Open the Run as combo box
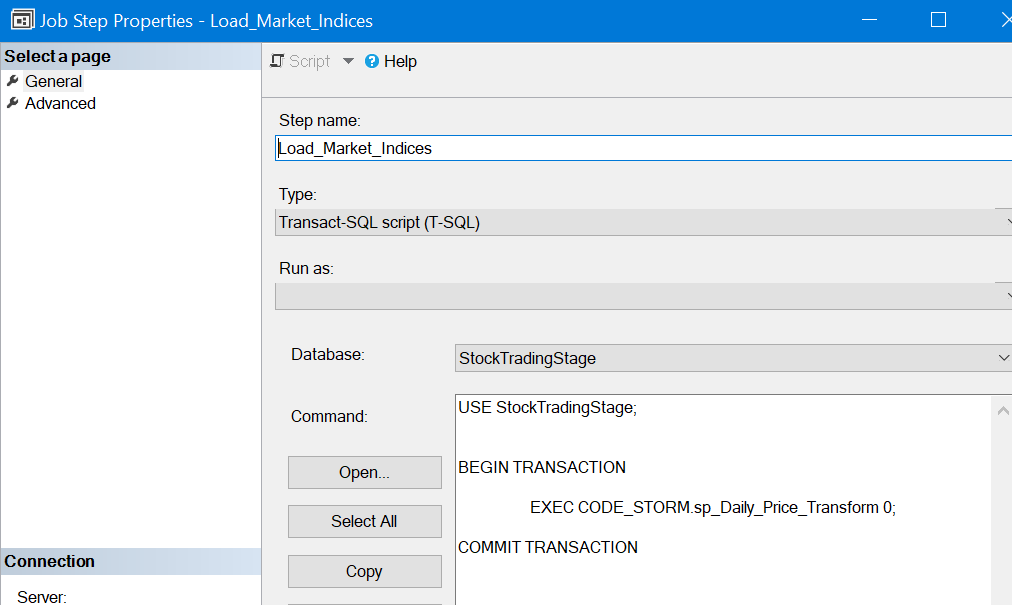1012x605 pixels. click(x=643, y=296)
